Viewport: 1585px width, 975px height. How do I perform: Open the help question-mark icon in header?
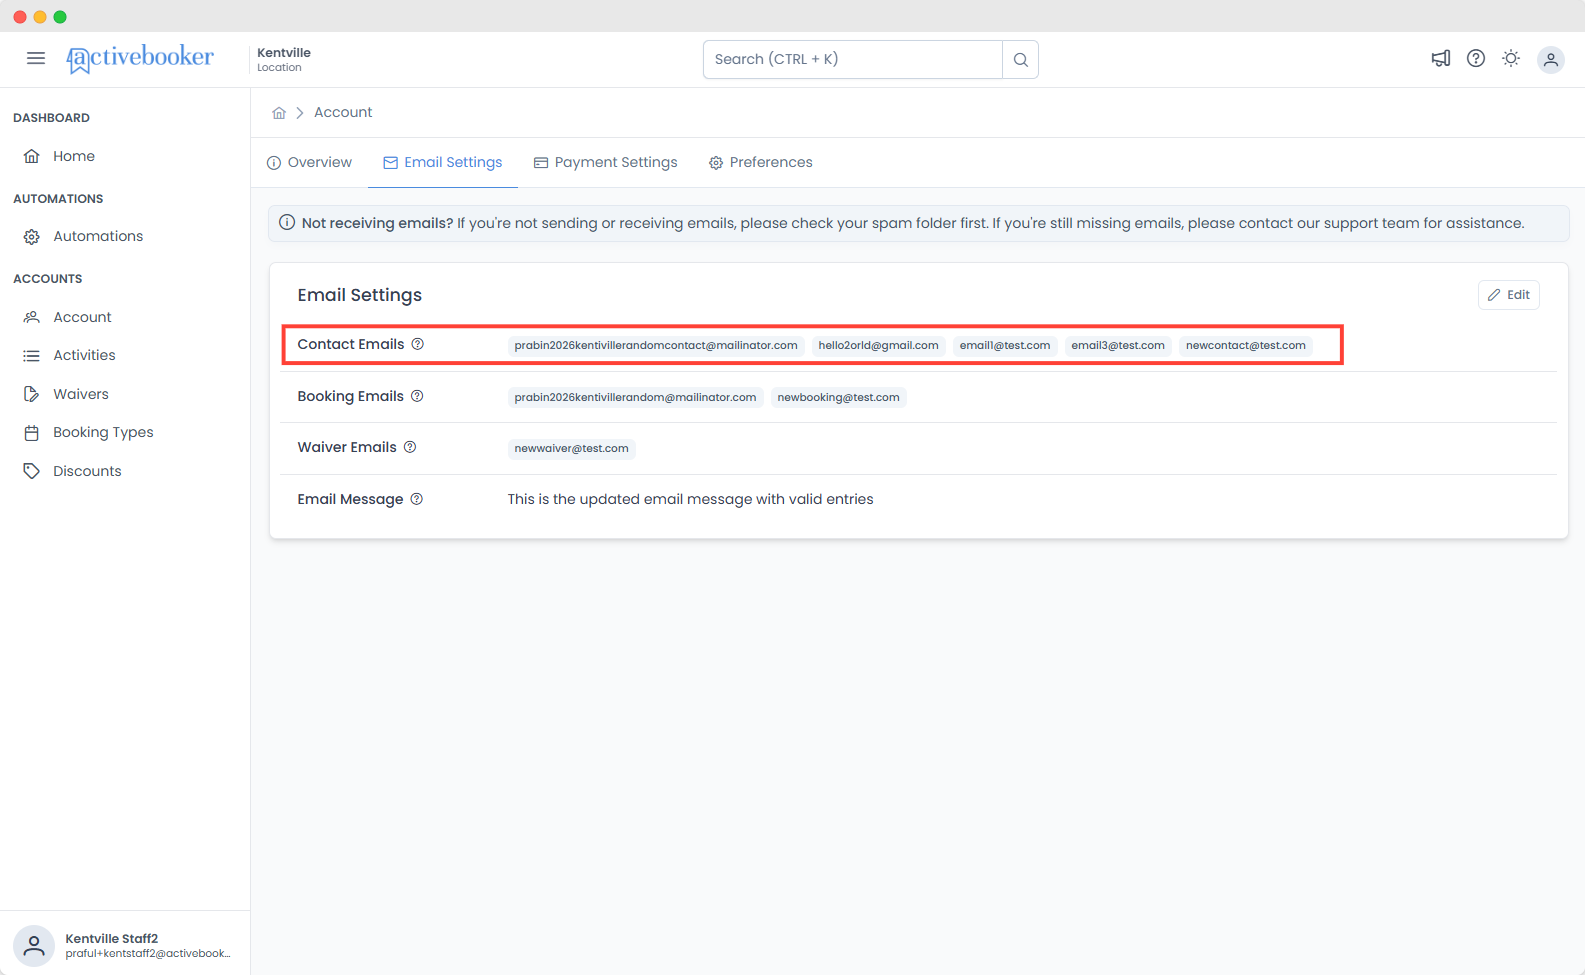click(1475, 58)
